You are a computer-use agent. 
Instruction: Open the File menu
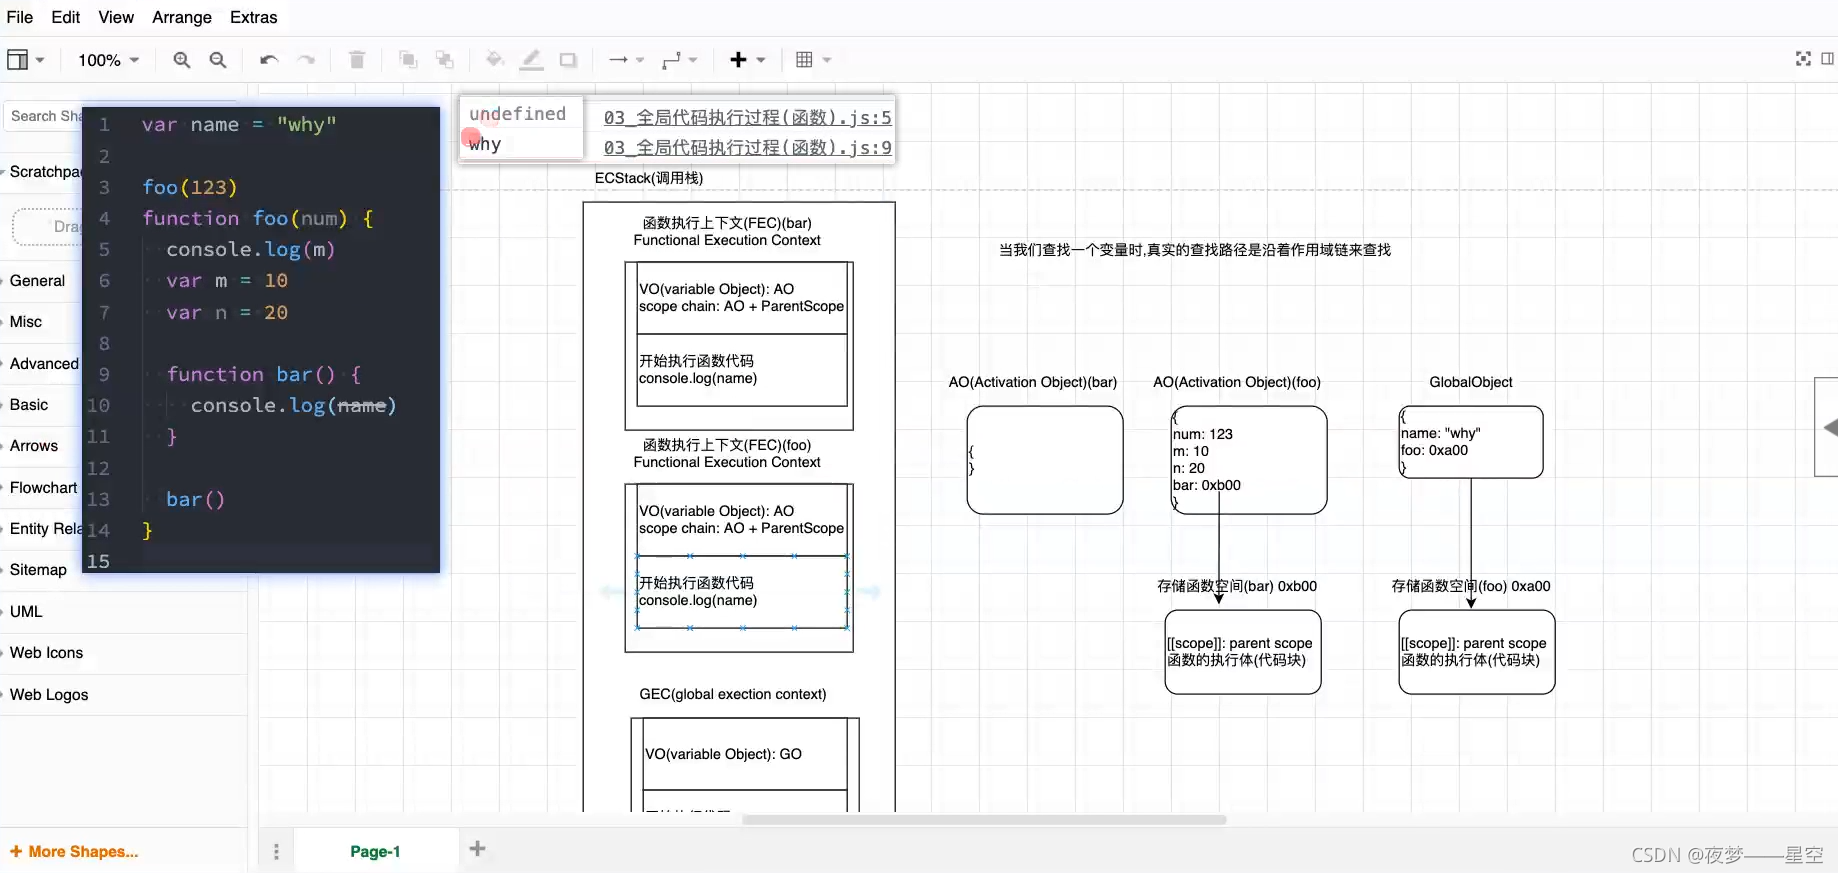point(19,17)
